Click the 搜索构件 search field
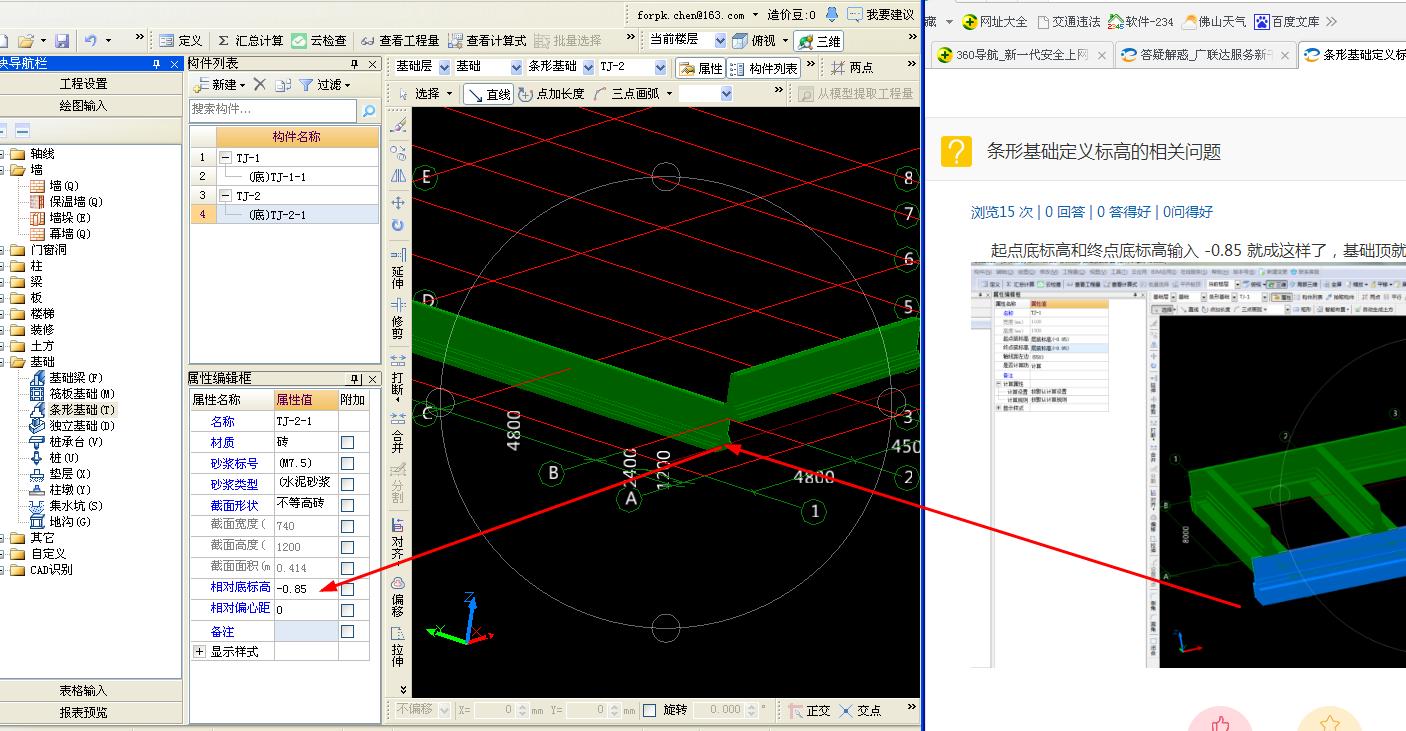This screenshot has width=1406, height=731. coord(272,110)
